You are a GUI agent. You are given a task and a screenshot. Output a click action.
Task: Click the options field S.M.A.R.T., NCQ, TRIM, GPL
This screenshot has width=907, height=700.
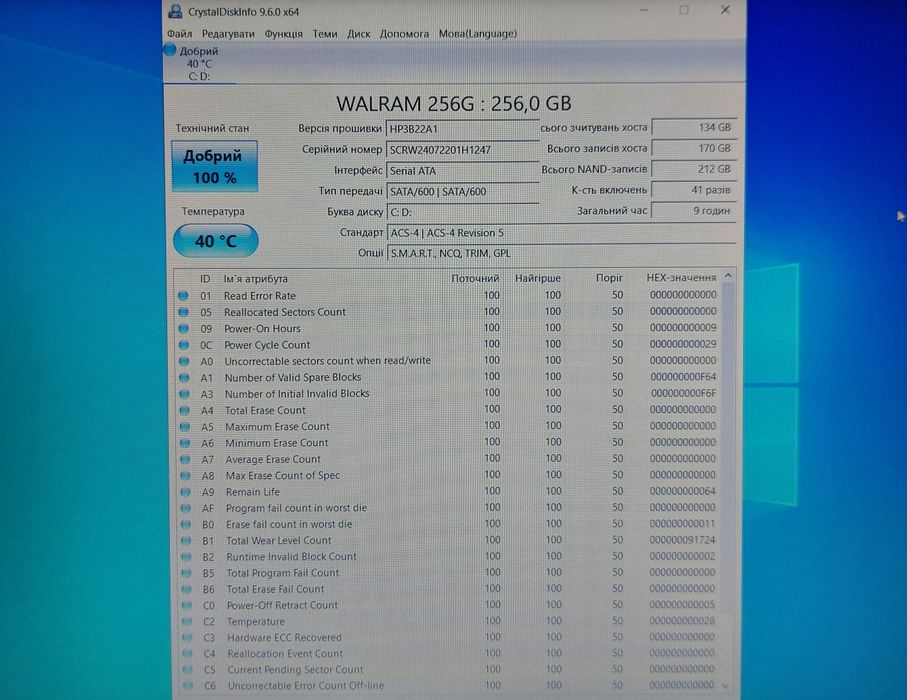[561, 253]
